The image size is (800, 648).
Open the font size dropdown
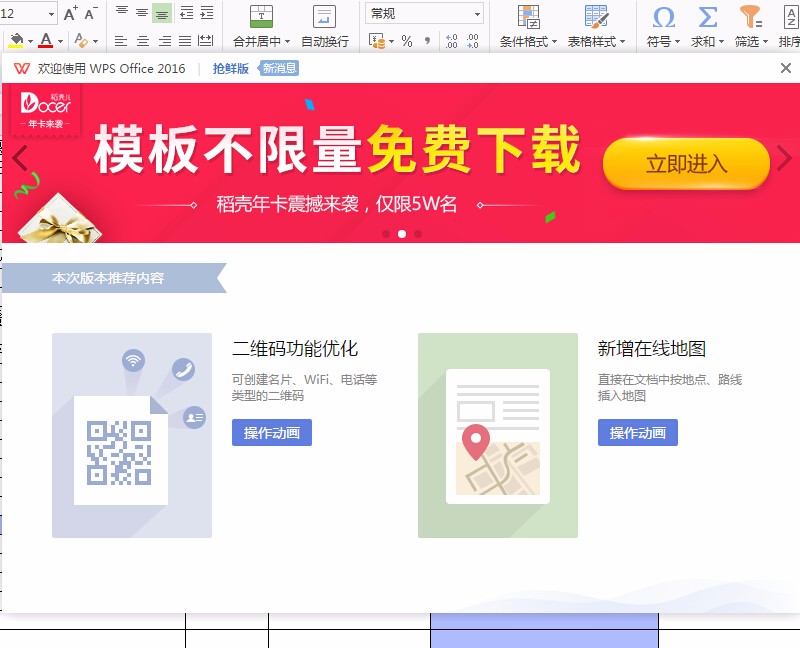pyautogui.click(x=50, y=12)
